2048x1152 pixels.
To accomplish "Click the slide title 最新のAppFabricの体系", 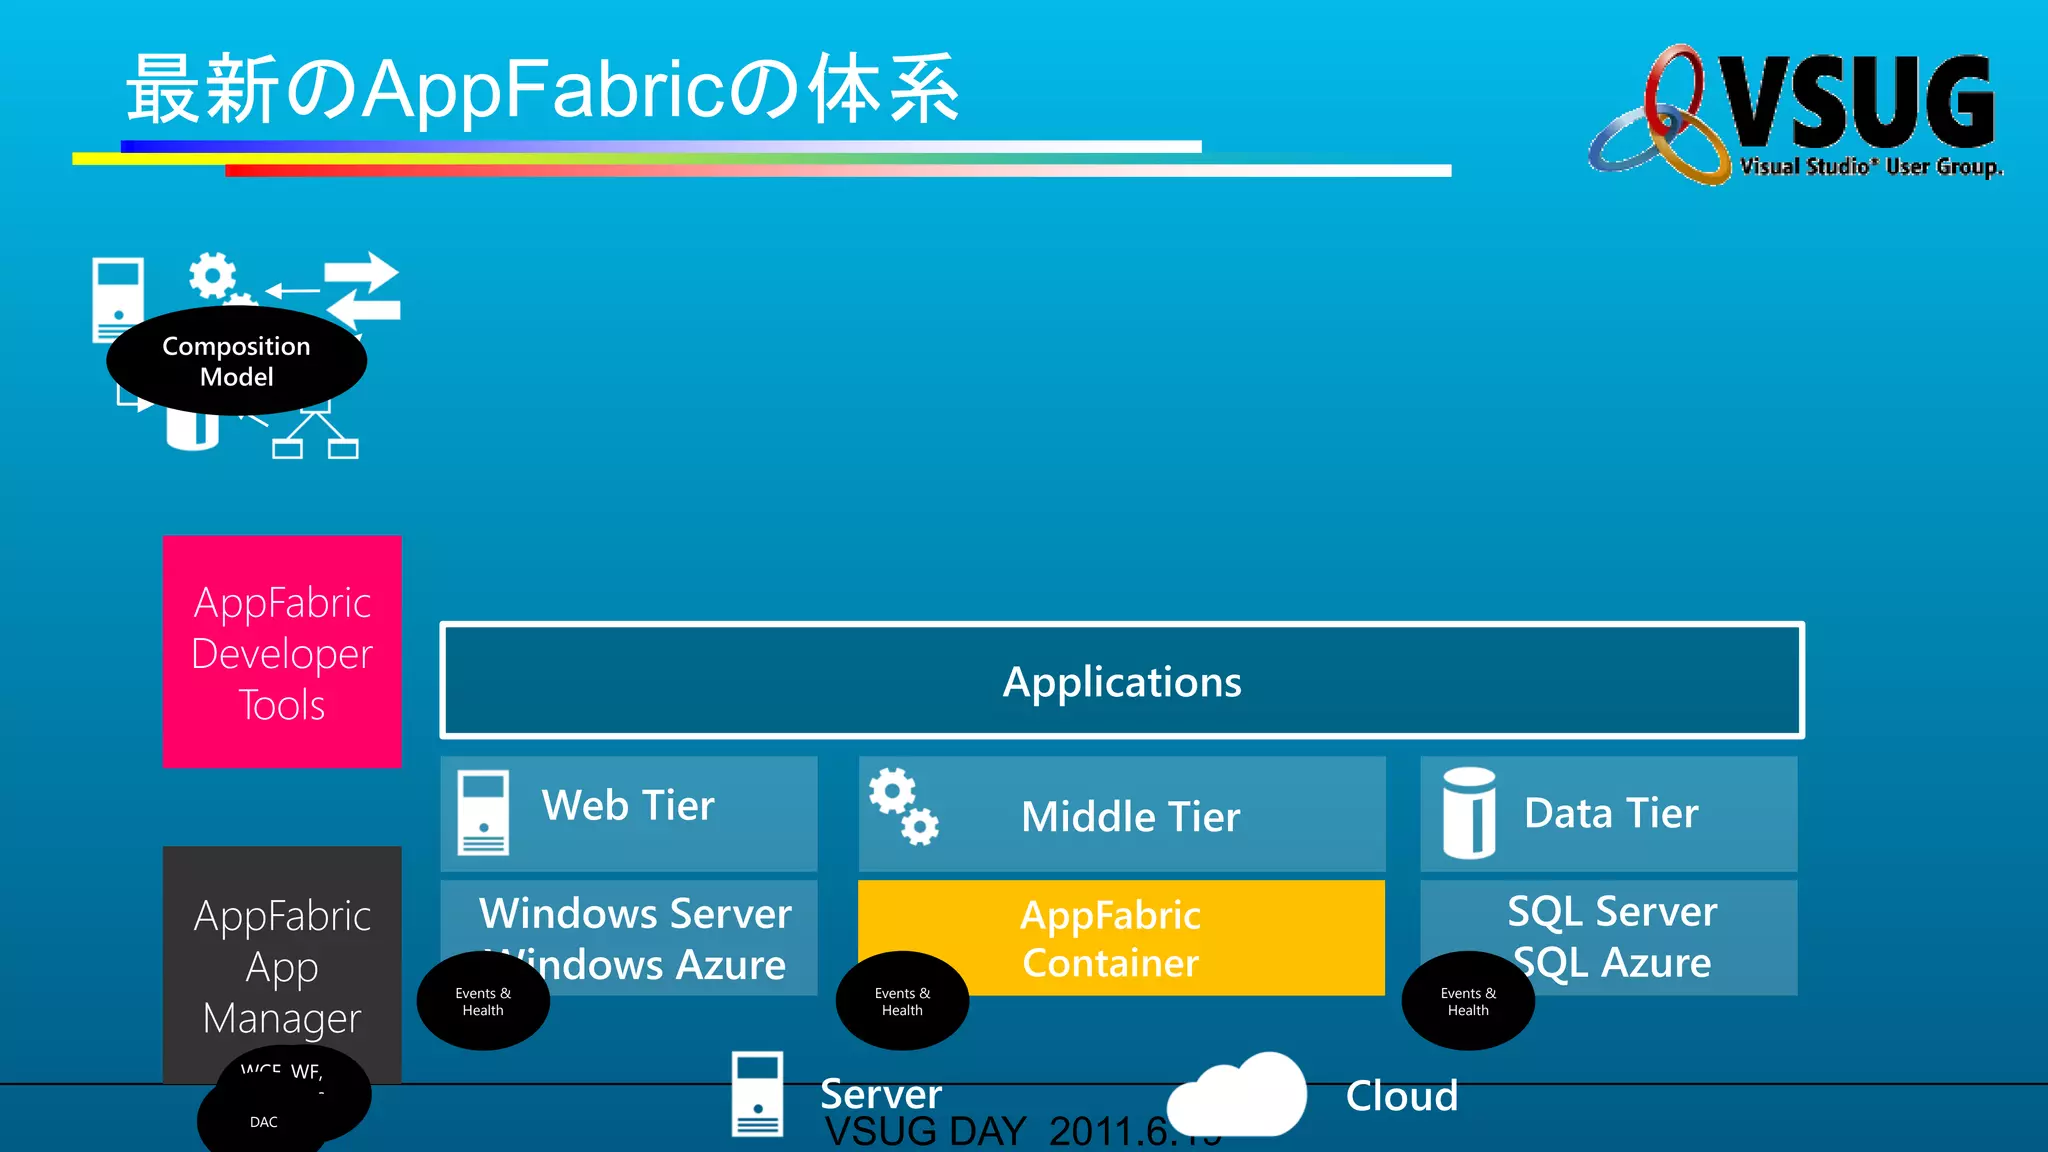I will (x=543, y=90).
